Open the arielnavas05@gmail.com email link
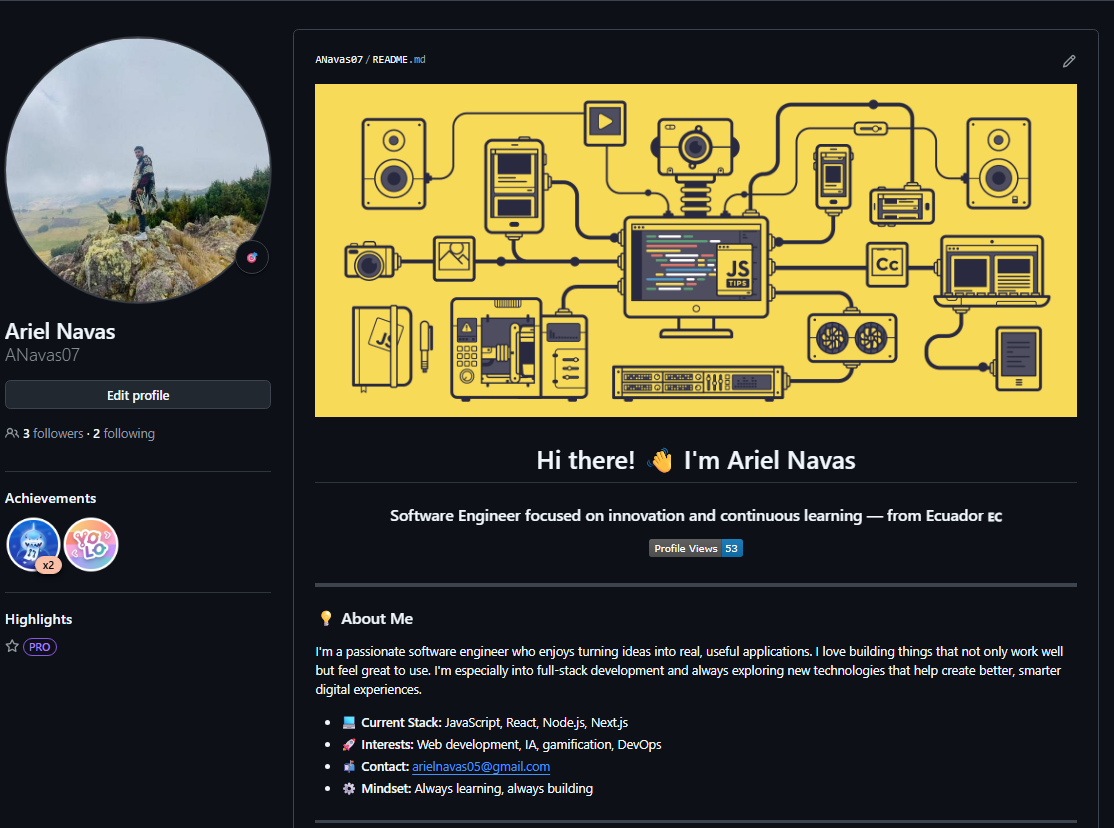Screen dimensions: 1114x828 (481, 767)
